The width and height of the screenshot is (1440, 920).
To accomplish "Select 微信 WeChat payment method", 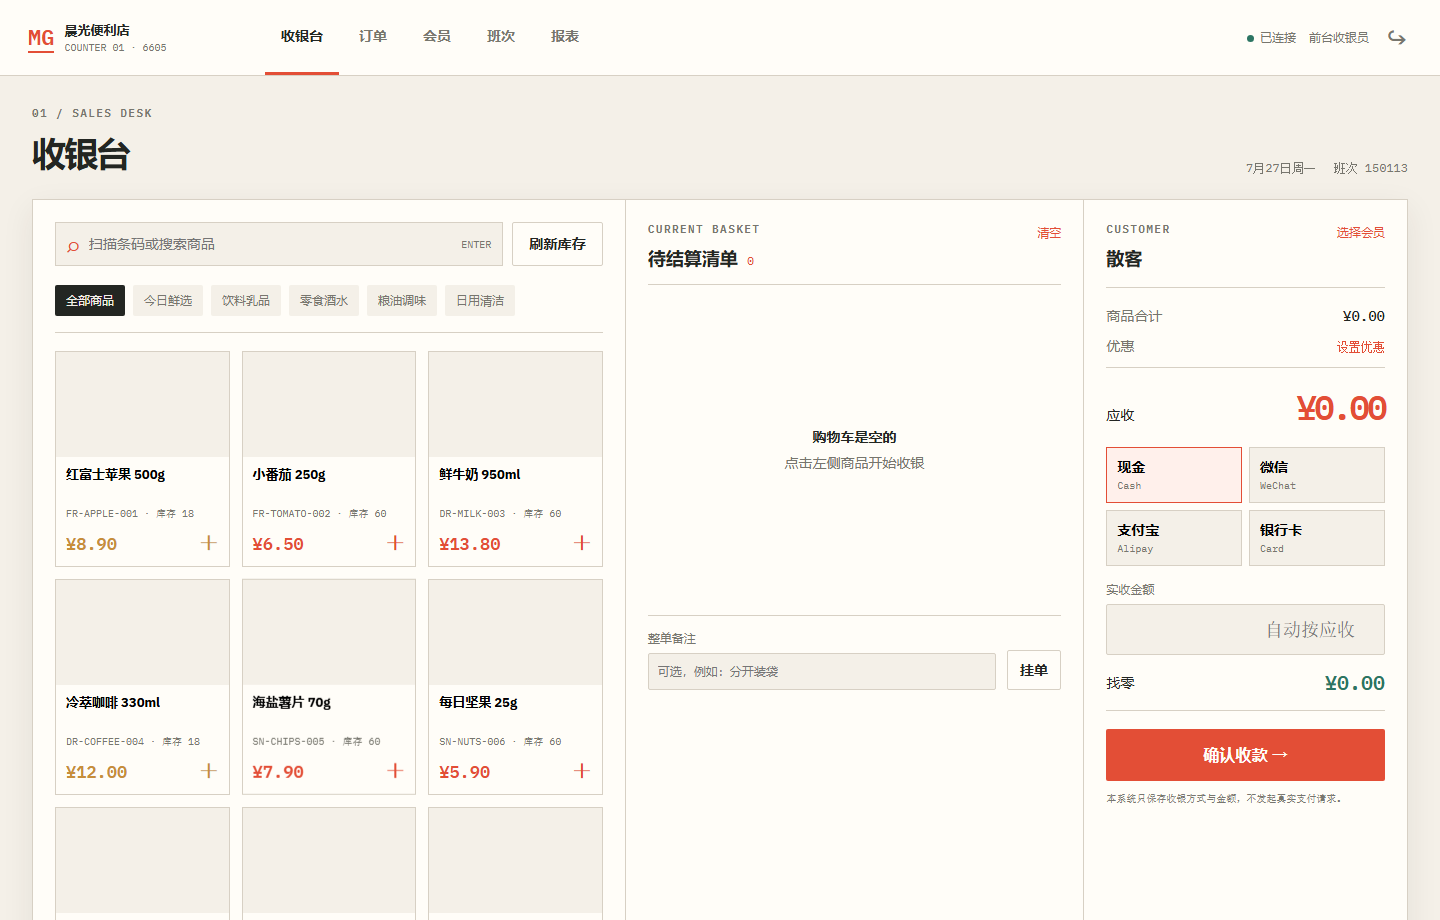I will click(1317, 475).
